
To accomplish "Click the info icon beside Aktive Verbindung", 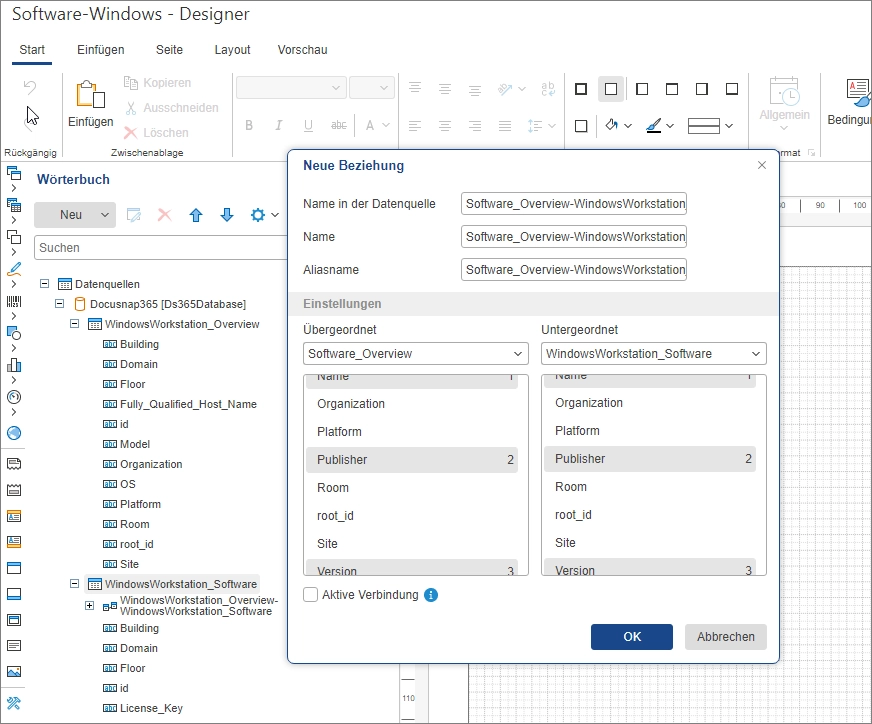I will [x=431, y=595].
